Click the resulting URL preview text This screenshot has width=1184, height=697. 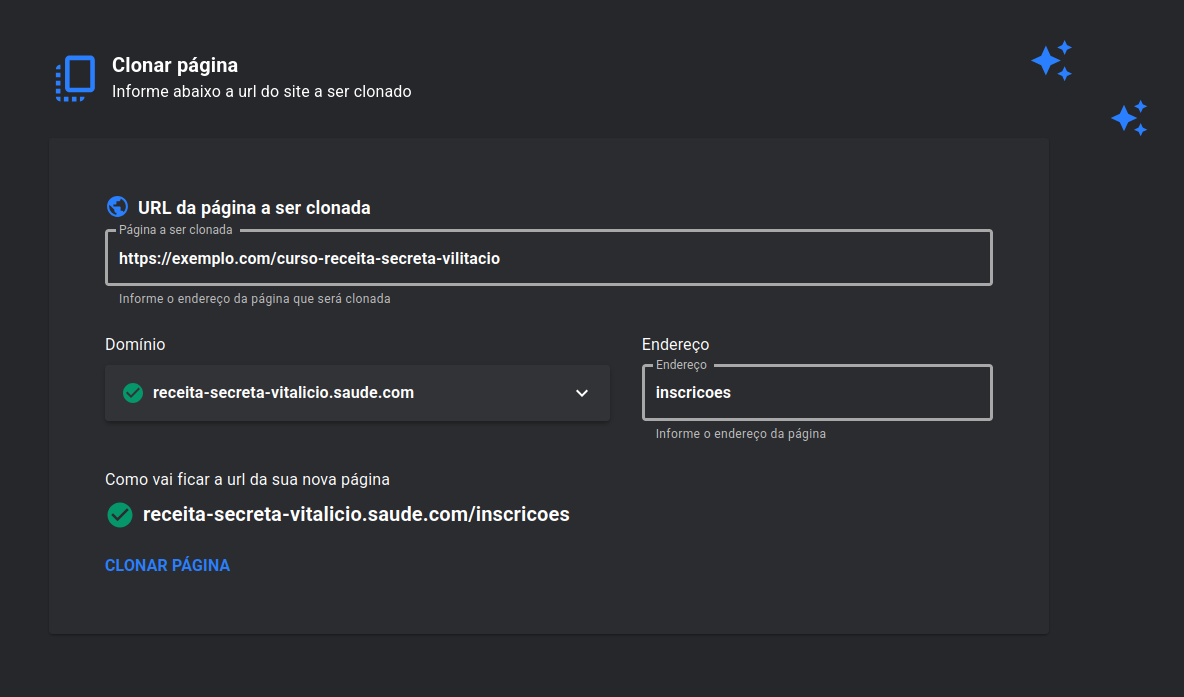(356, 515)
